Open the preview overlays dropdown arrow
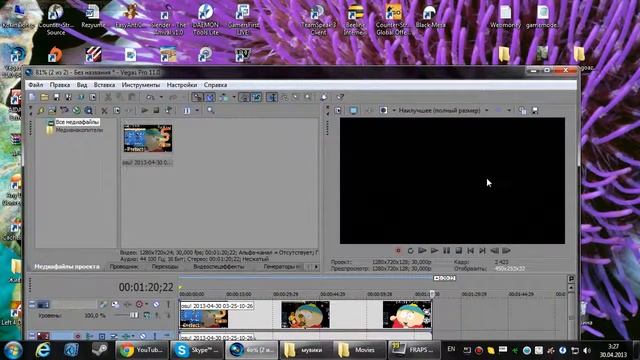This screenshot has height=360, width=640. pos(509,111)
